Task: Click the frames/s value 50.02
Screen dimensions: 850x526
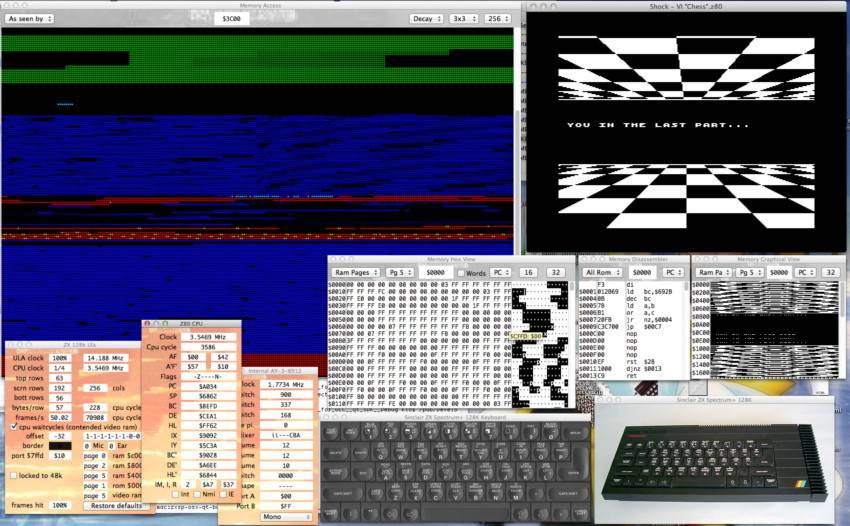Action: pos(60,418)
